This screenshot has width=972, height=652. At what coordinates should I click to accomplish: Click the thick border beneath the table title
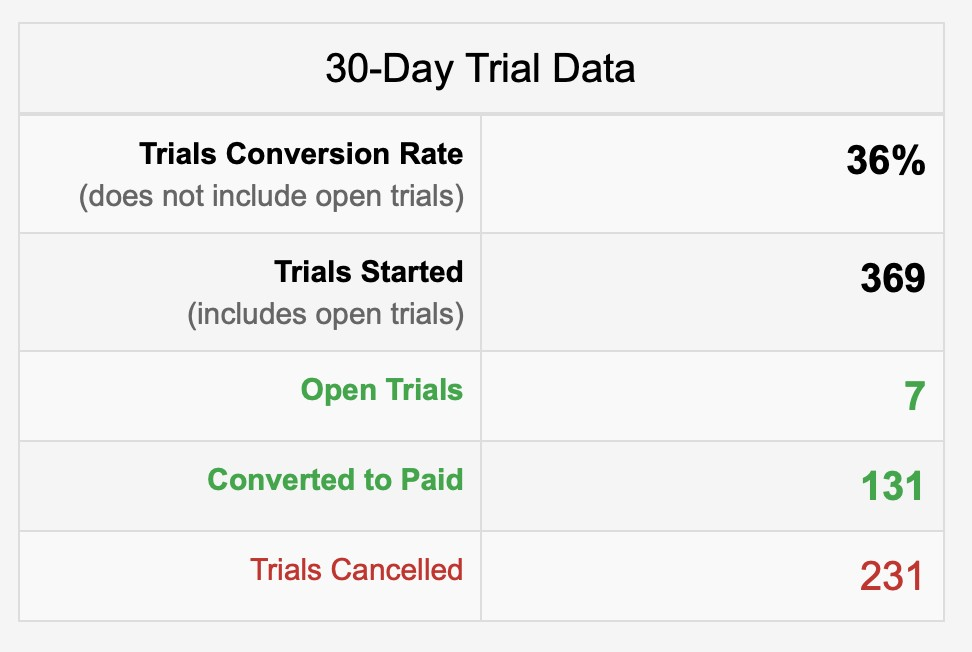click(482, 114)
